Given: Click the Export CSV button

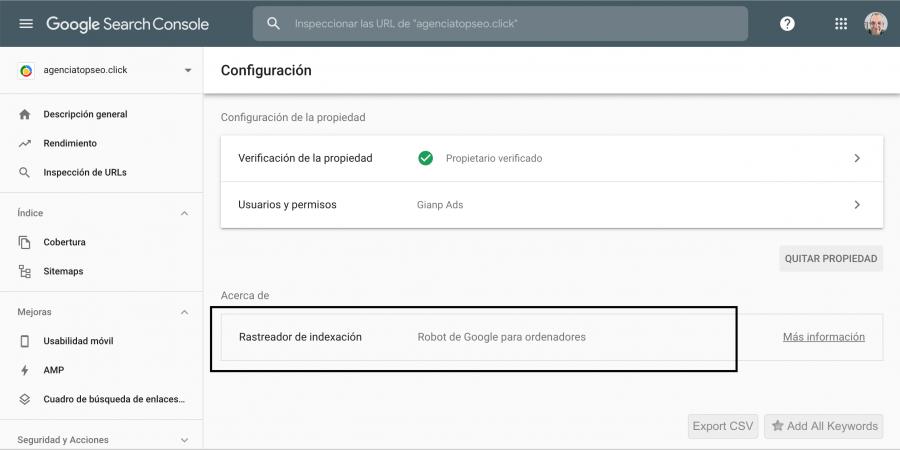Looking at the screenshot, I should (x=723, y=426).
